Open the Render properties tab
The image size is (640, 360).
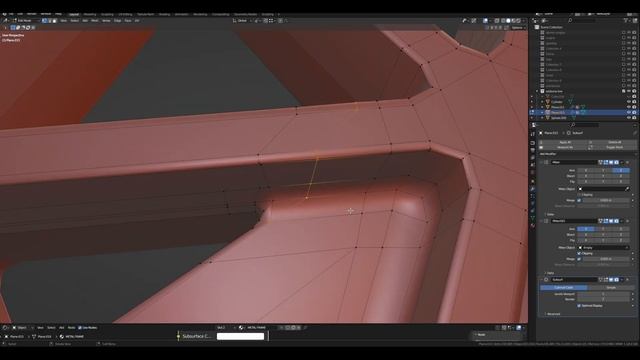pyautogui.click(x=533, y=143)
